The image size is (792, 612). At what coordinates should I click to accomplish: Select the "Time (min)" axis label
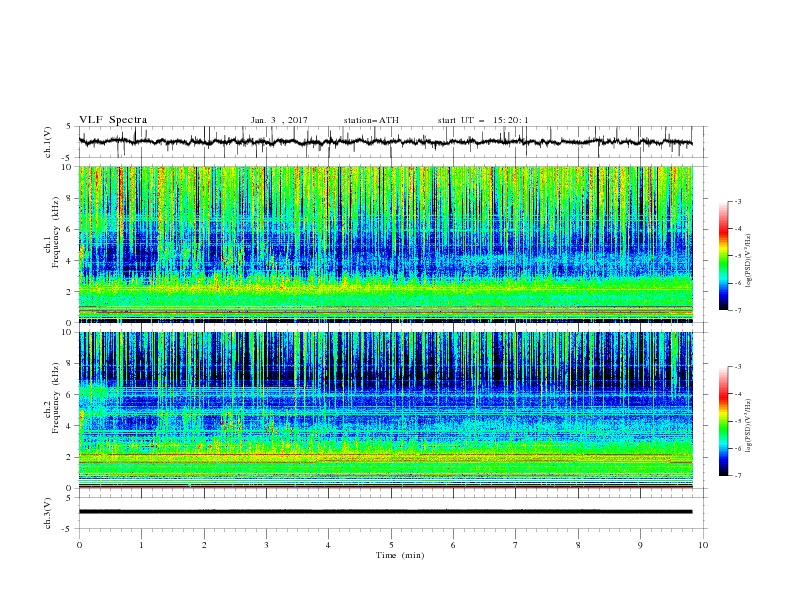[400, 555]
